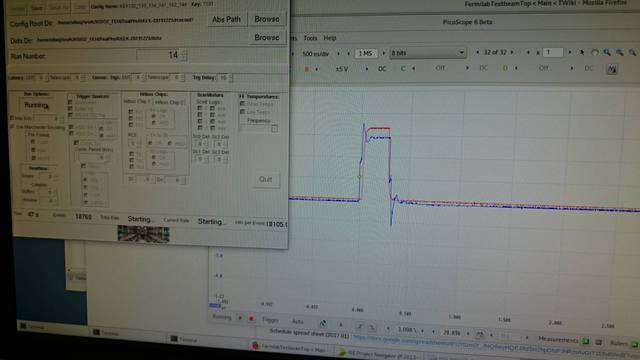The image size is (640, 360).
Task: Toggle the first checkbox under Trigger Sources
Action: point(70,102)
